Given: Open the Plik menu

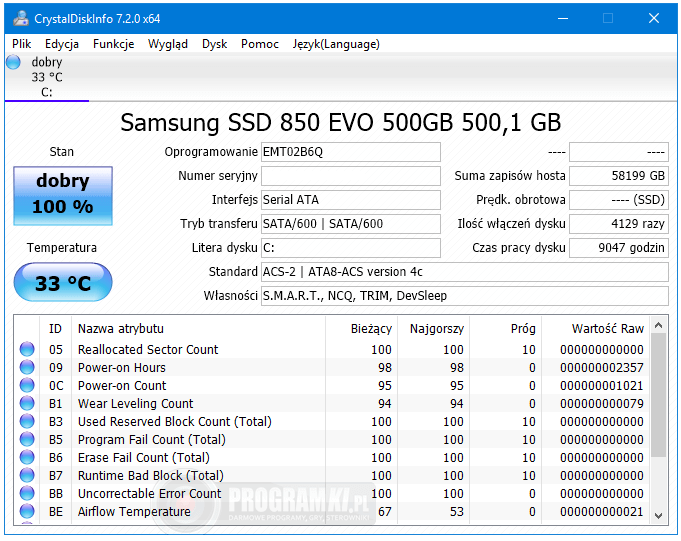Looking at the screenshot, I should pos(21,44).
